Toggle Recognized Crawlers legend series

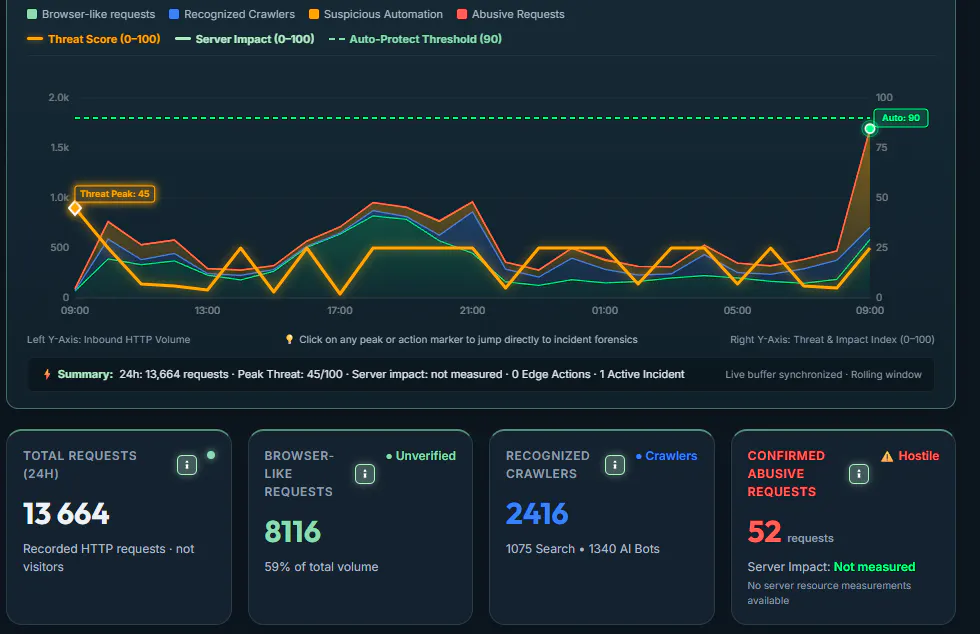coord(232,14)
